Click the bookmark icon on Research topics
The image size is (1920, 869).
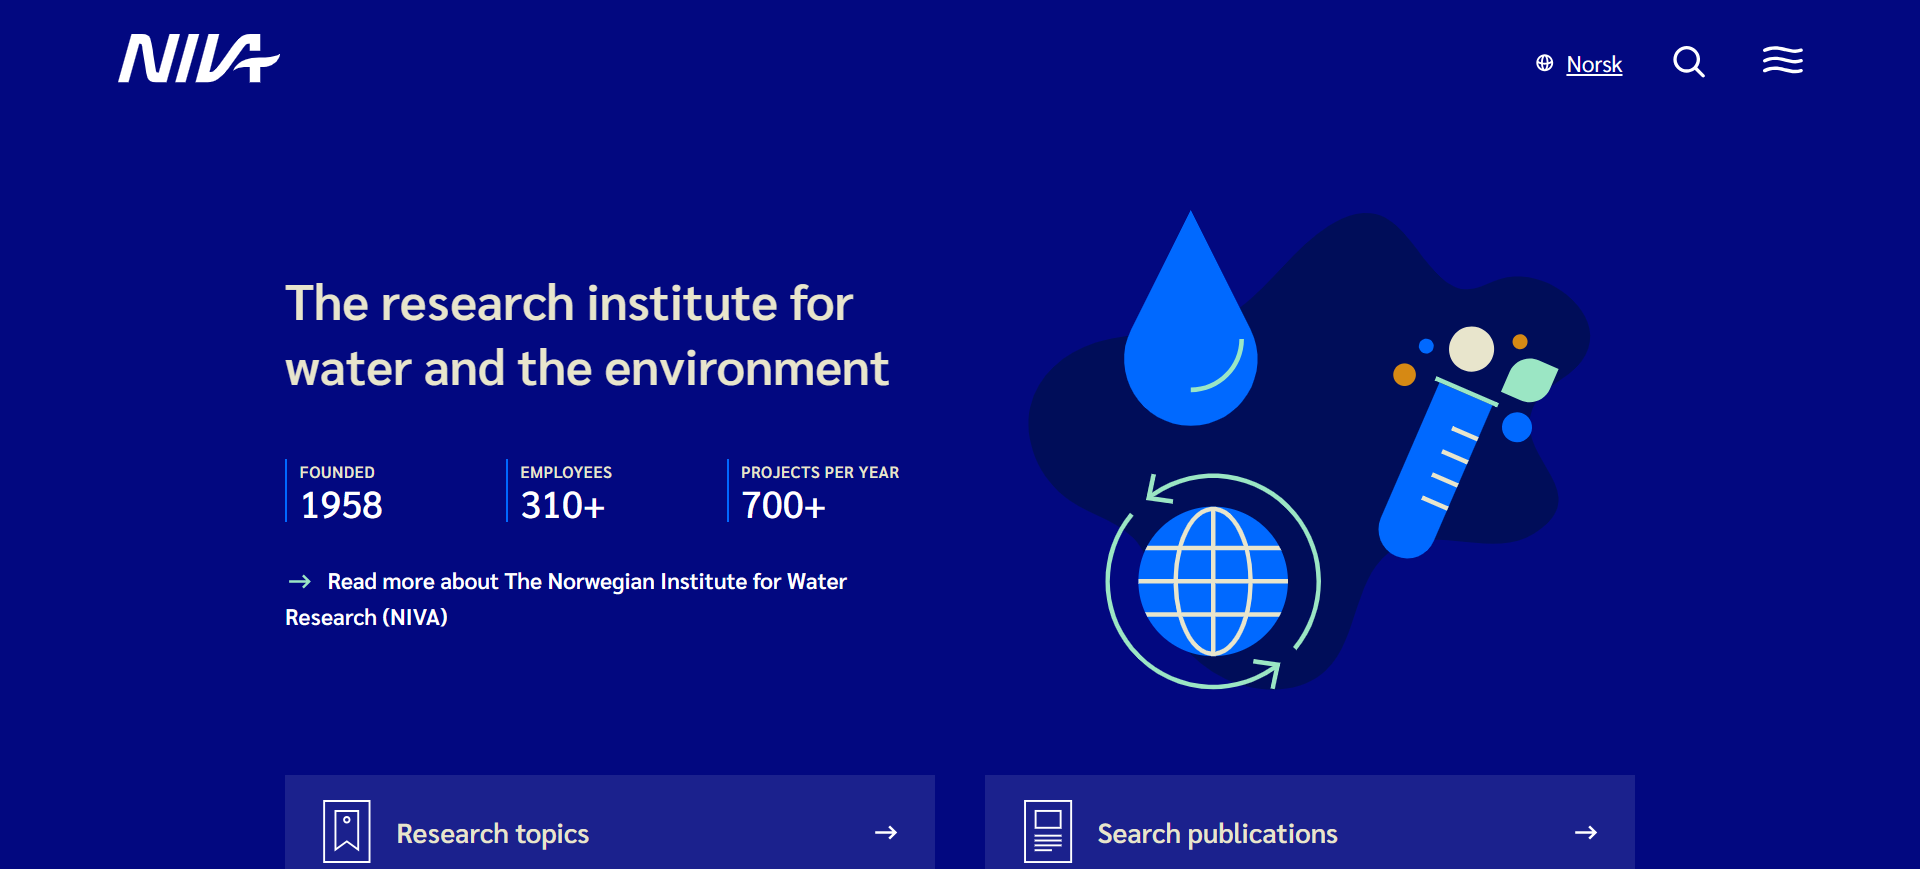pos(347,831)
